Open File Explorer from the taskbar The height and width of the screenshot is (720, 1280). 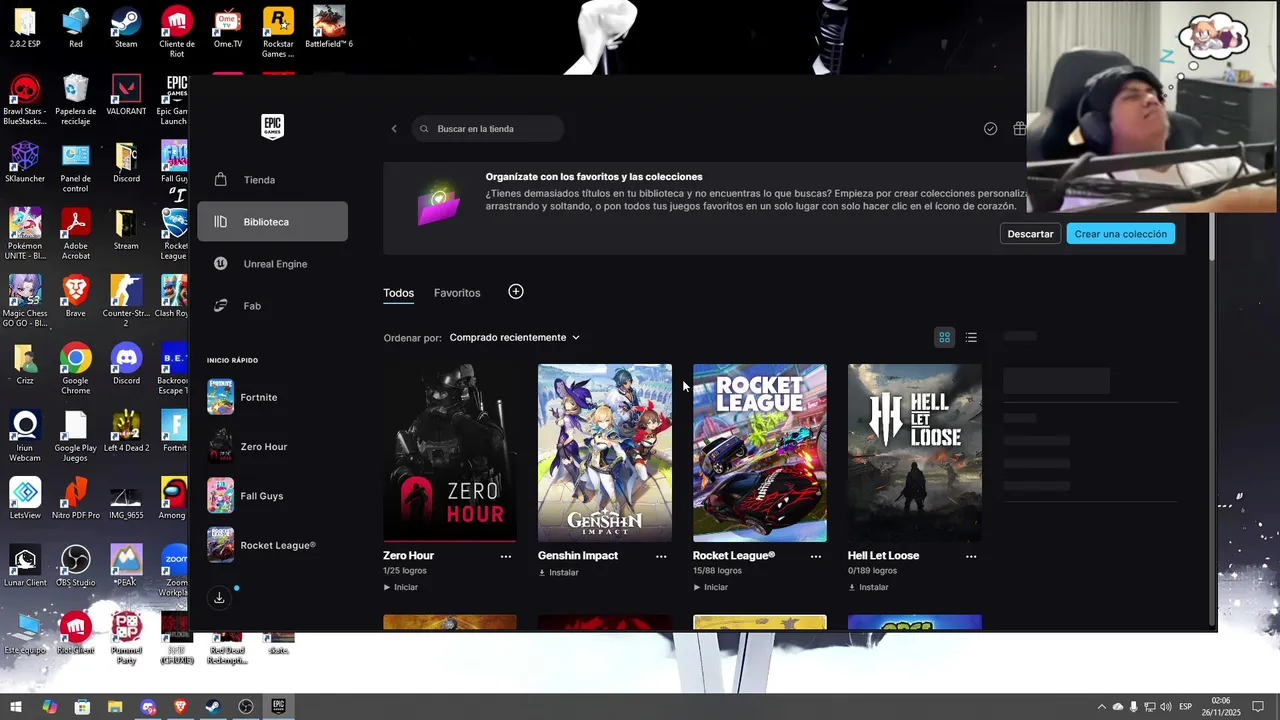[x=115, y=707]
